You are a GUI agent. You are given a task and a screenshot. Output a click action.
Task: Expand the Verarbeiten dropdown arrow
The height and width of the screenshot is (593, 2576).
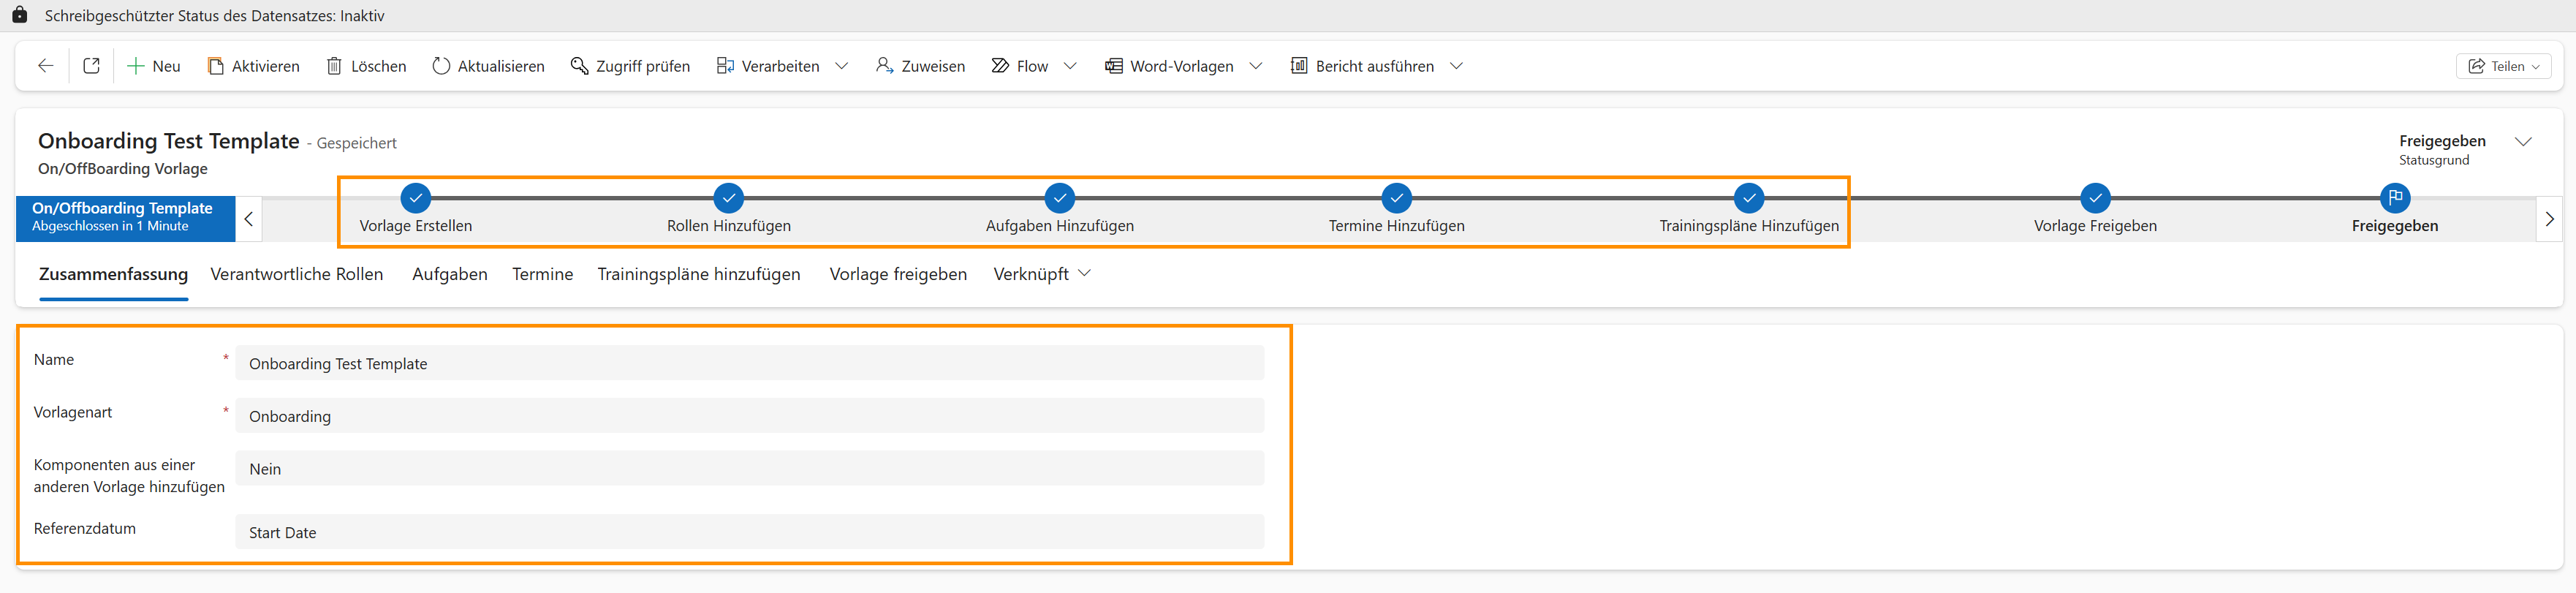click(x=842, y=66)
